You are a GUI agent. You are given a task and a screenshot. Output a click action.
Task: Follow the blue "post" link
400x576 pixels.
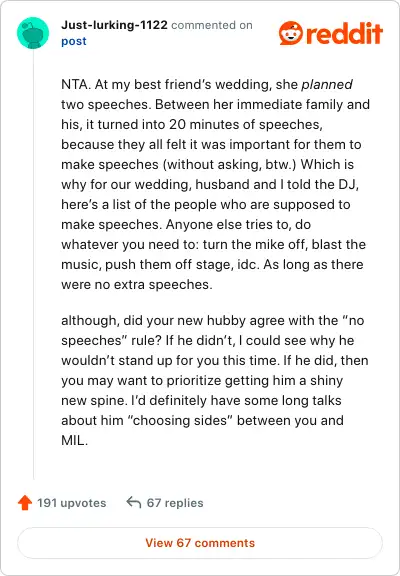click(x=74, y=41)
